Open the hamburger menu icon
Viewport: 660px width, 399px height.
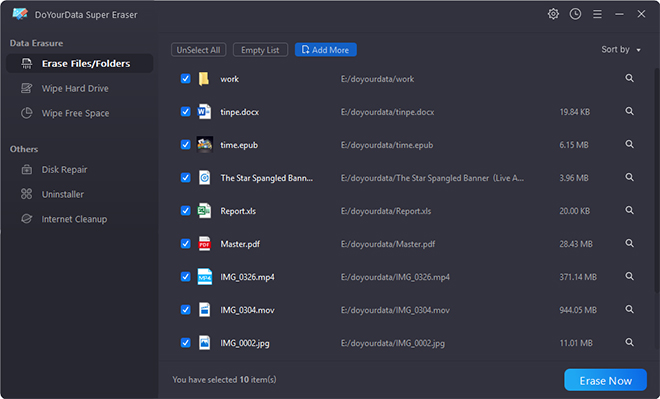click(597, 14)
